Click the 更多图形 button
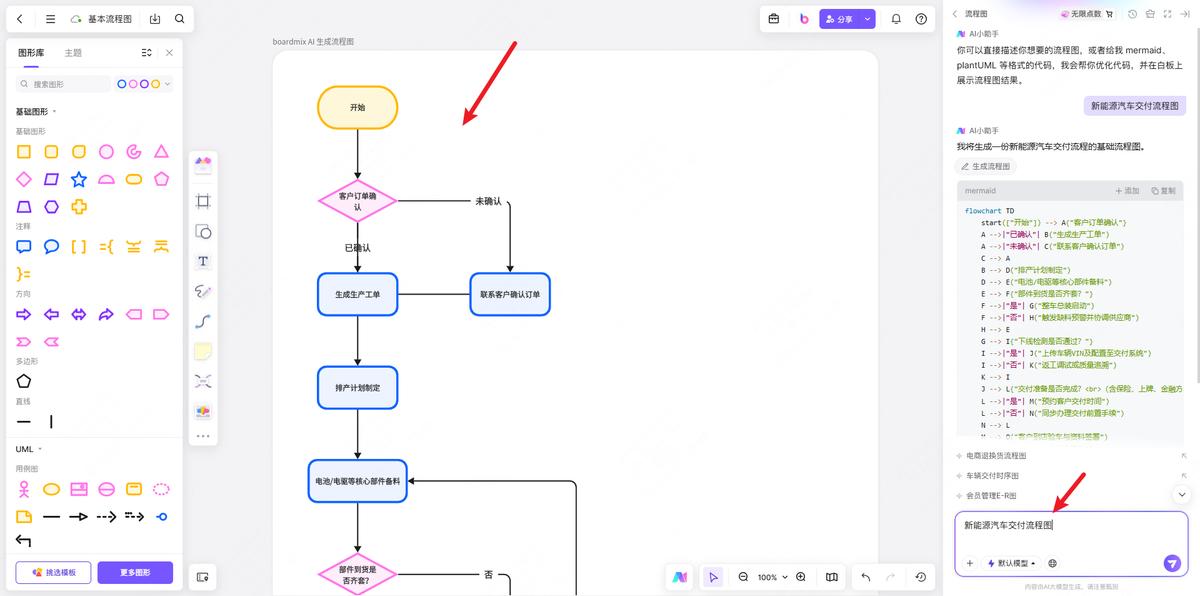 pyautogui.click(x=135, y=572)
